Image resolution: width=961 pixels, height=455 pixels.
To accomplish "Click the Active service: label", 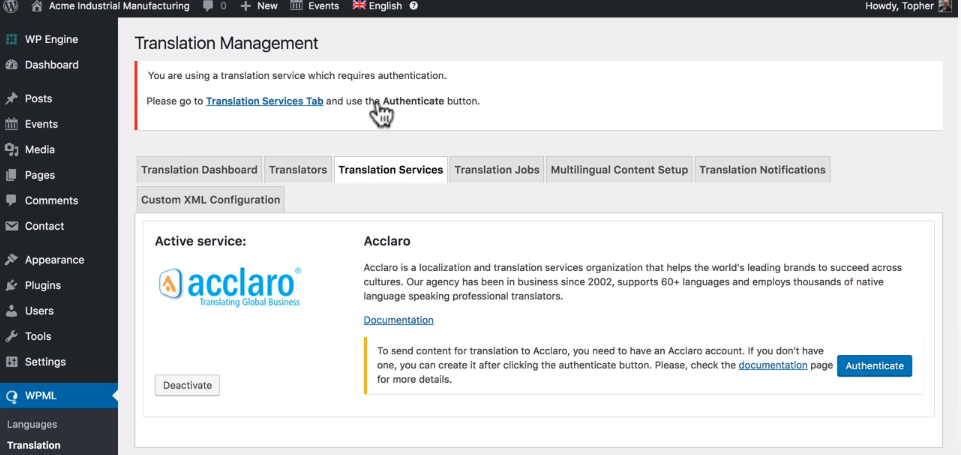I will [200, 242].
